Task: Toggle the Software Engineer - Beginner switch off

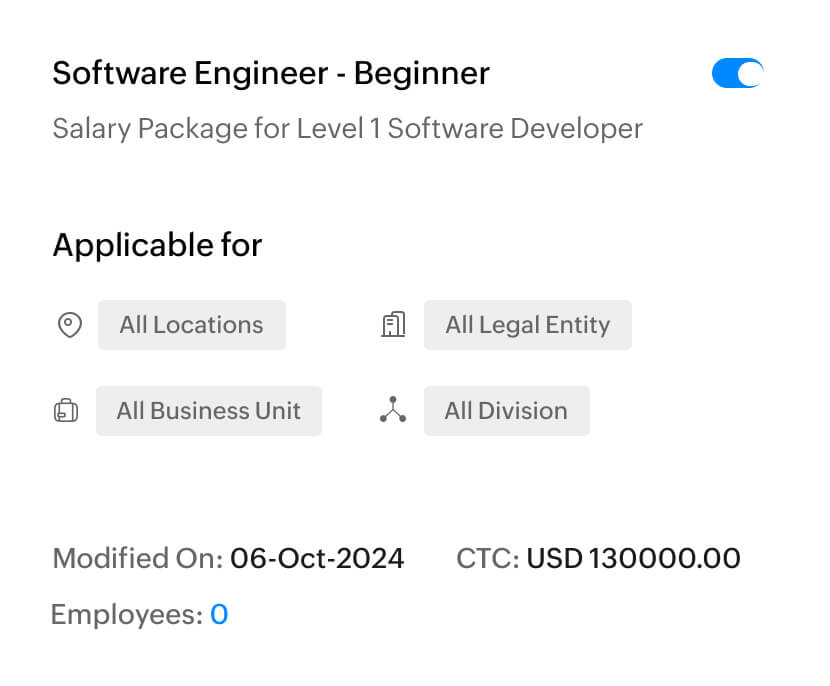Action: pyautogui.click(x=737, y=73)
